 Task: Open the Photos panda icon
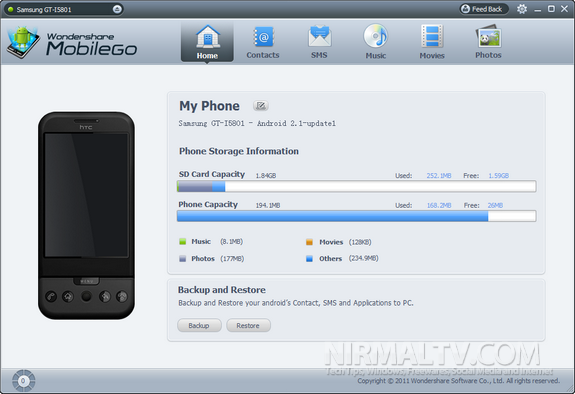(488, 36)
